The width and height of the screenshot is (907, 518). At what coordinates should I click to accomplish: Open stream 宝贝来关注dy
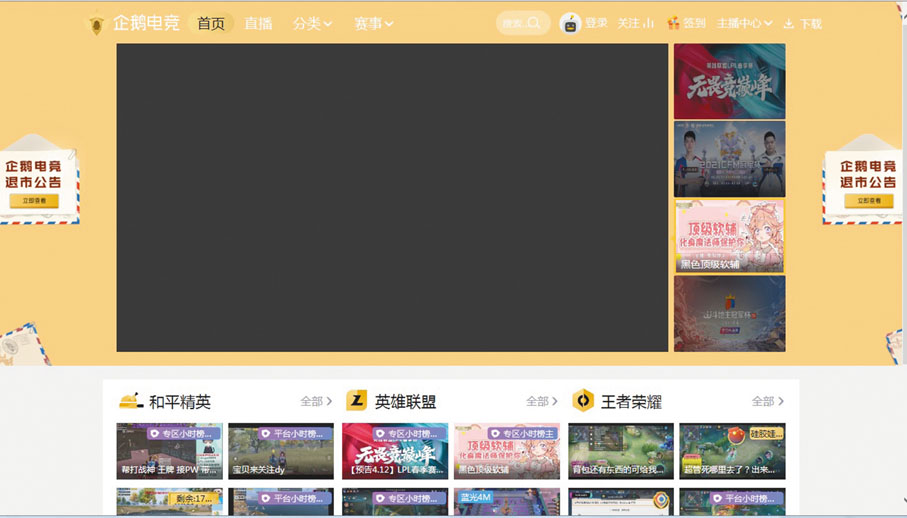[281, 451]
